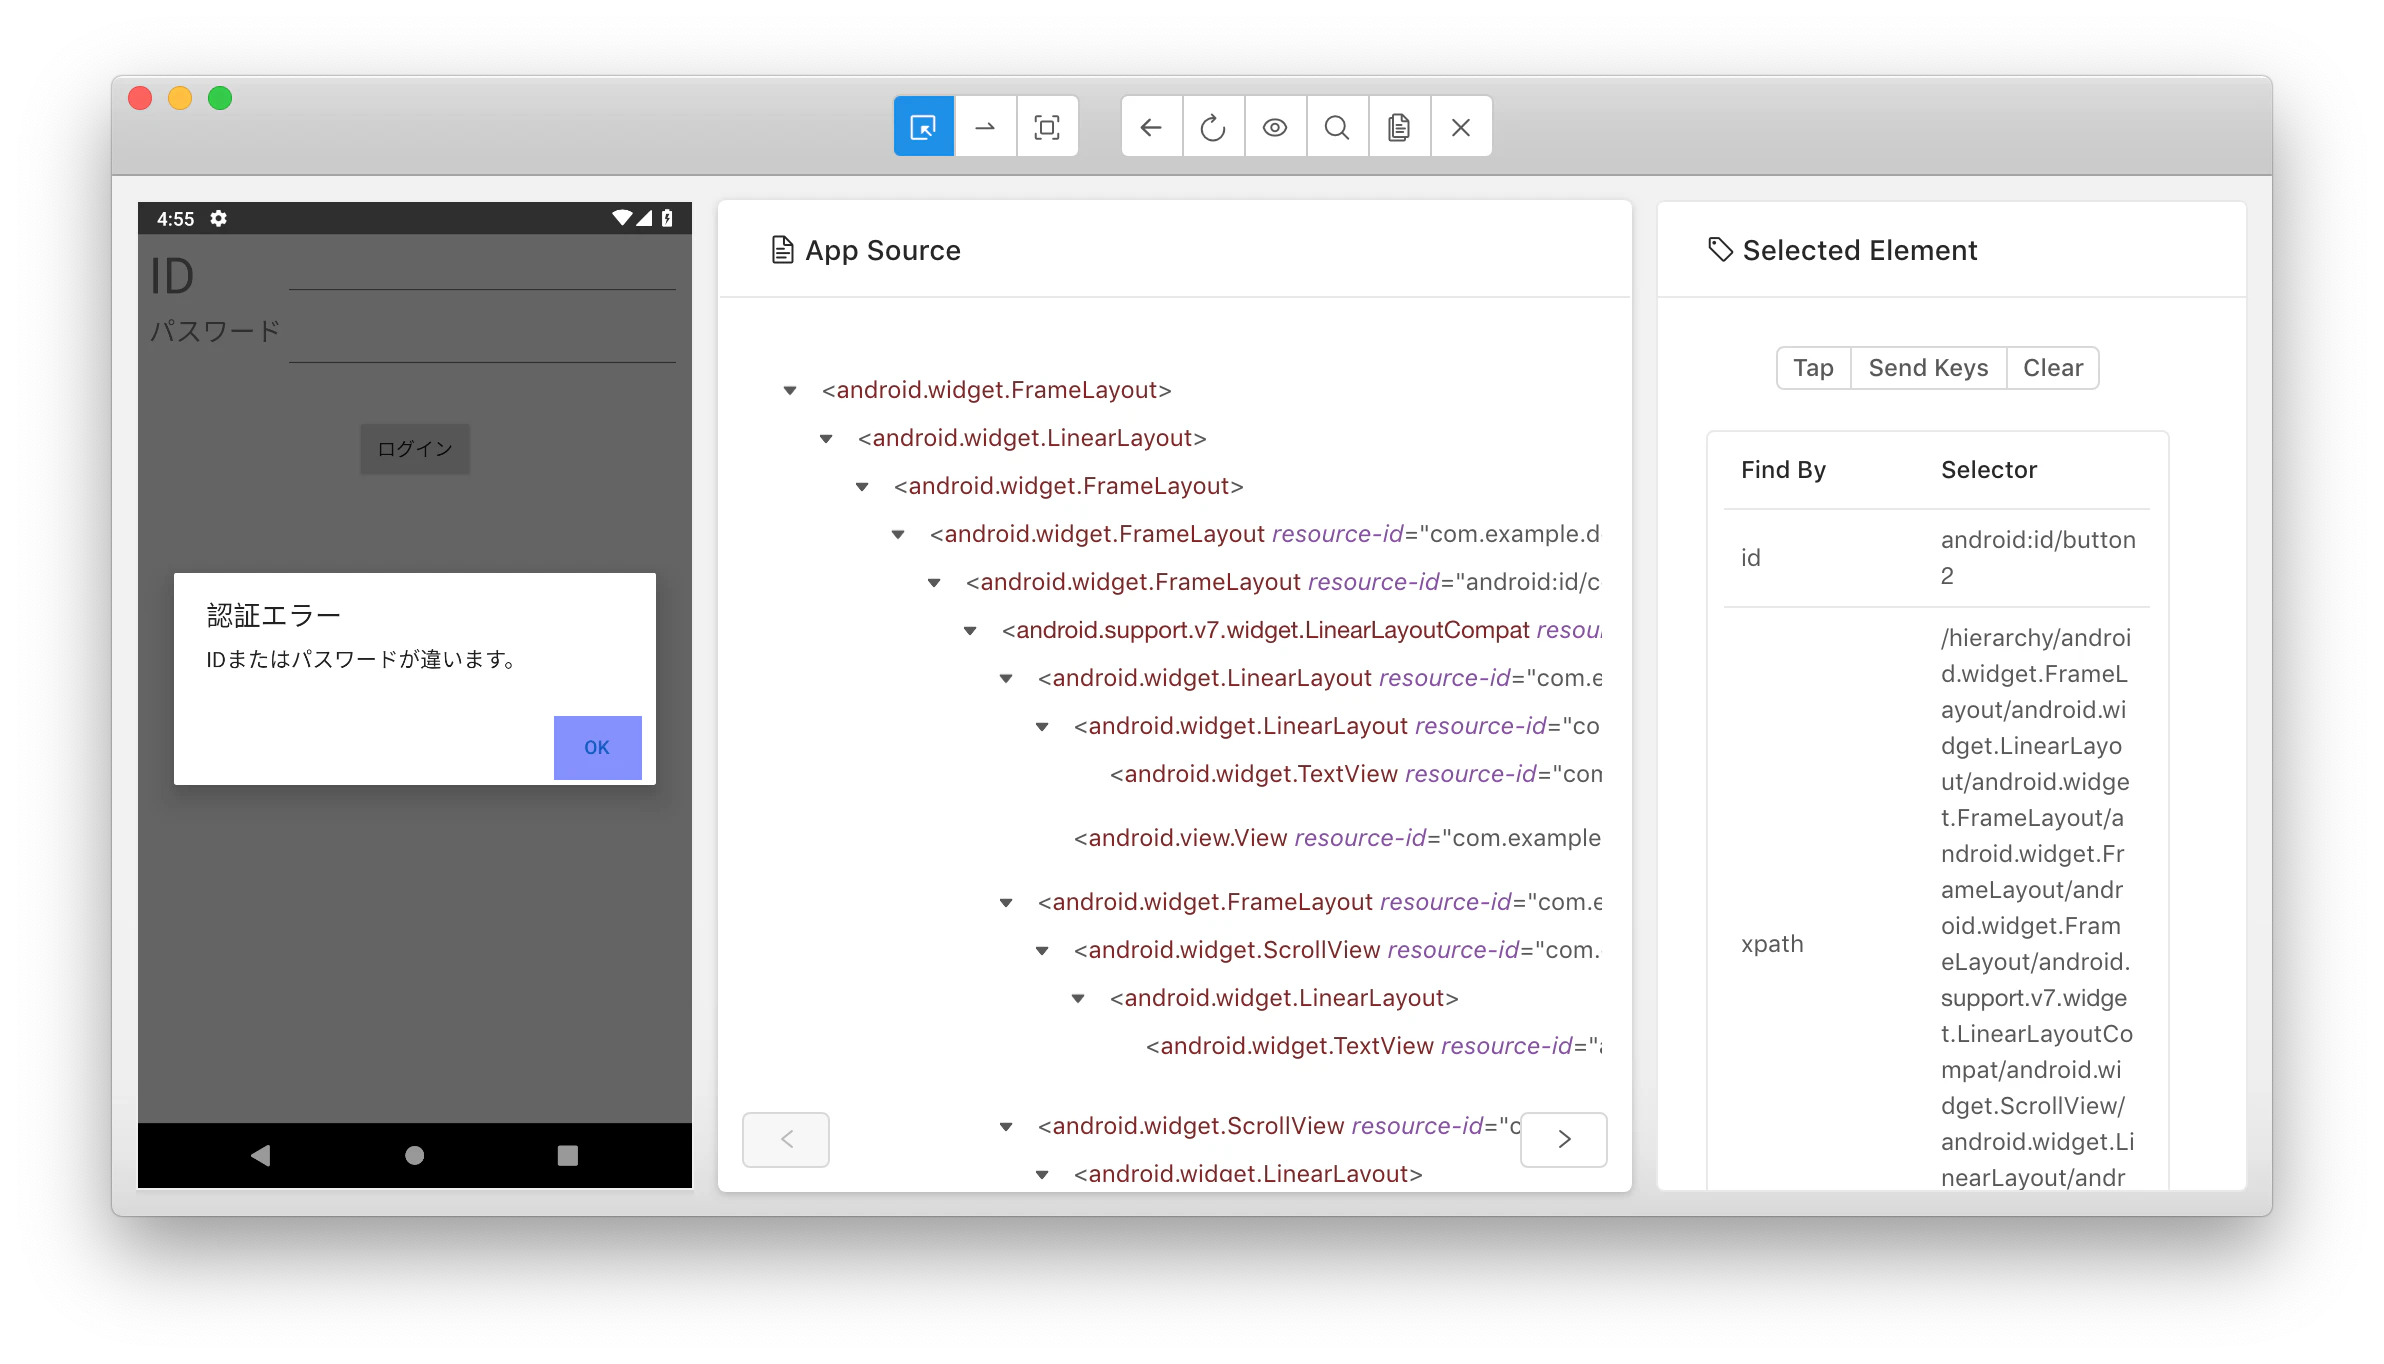Click the IDまたはパスワードが違います message text
2384x1364 pixels.
pyautogui.click(x=362, y=660)
